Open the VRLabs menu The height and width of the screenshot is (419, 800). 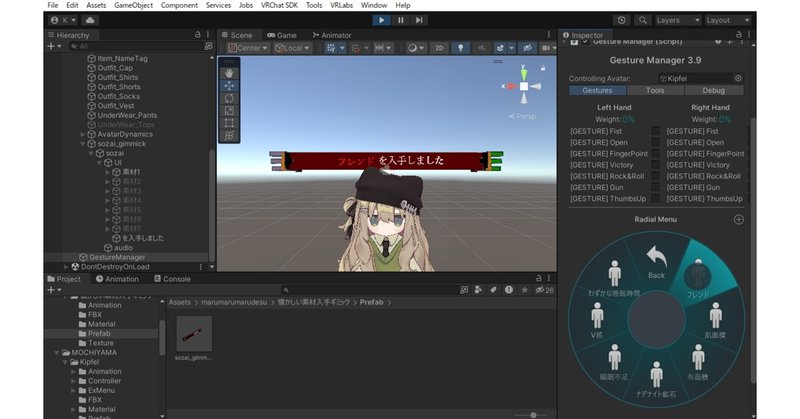341,5
